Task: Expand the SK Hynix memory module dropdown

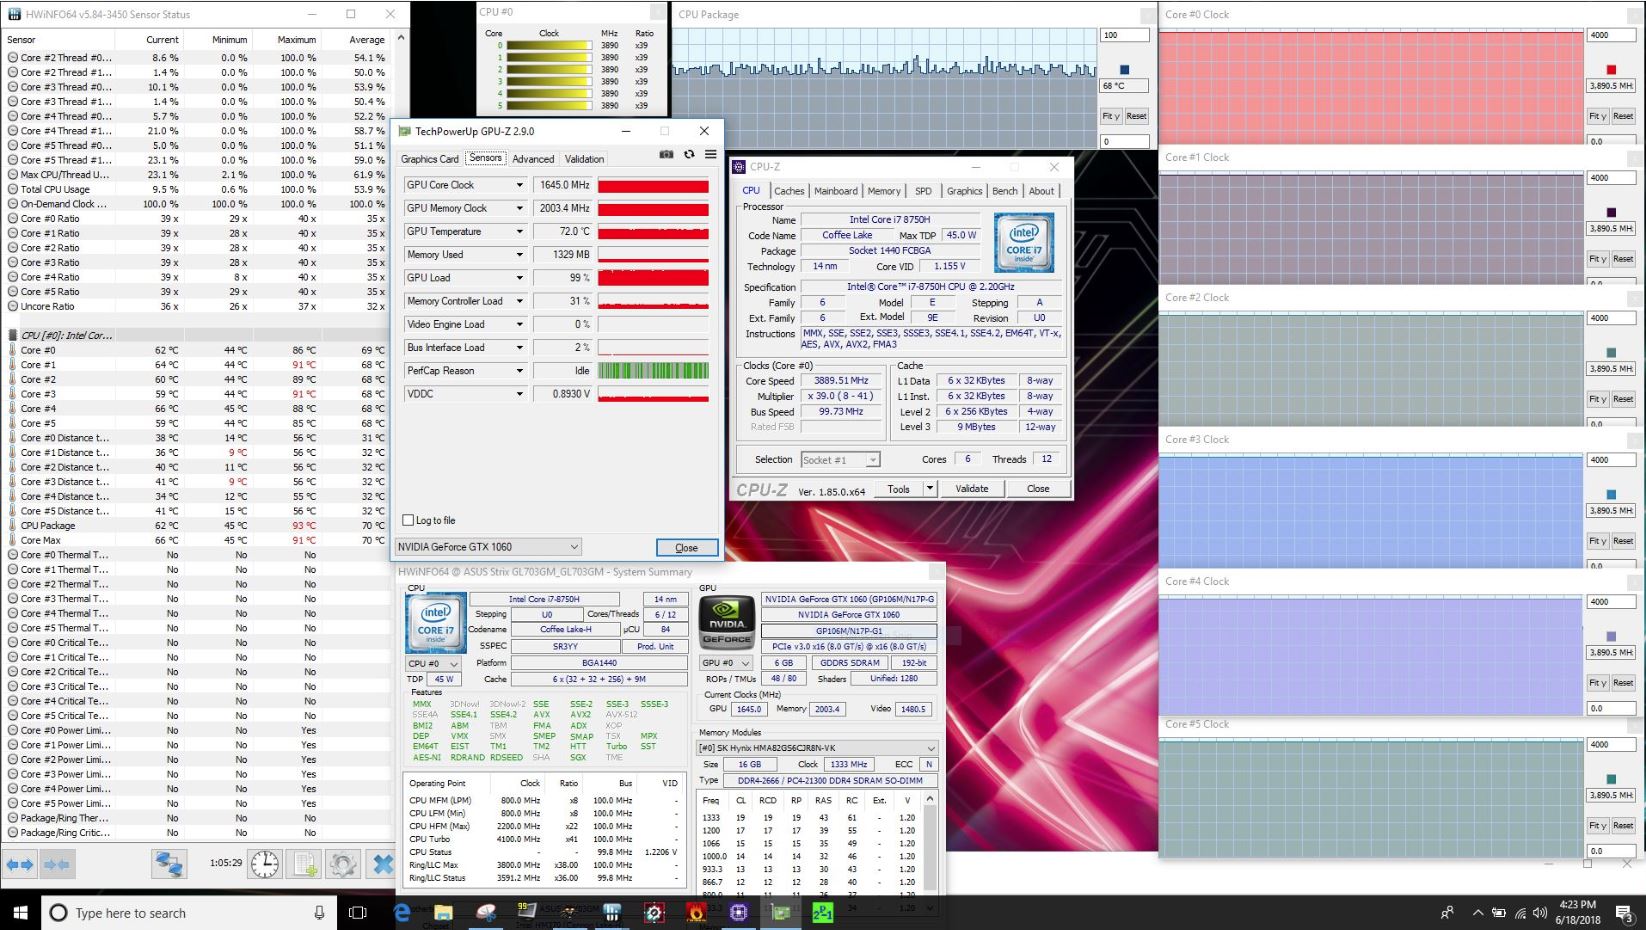Action: 931,748
